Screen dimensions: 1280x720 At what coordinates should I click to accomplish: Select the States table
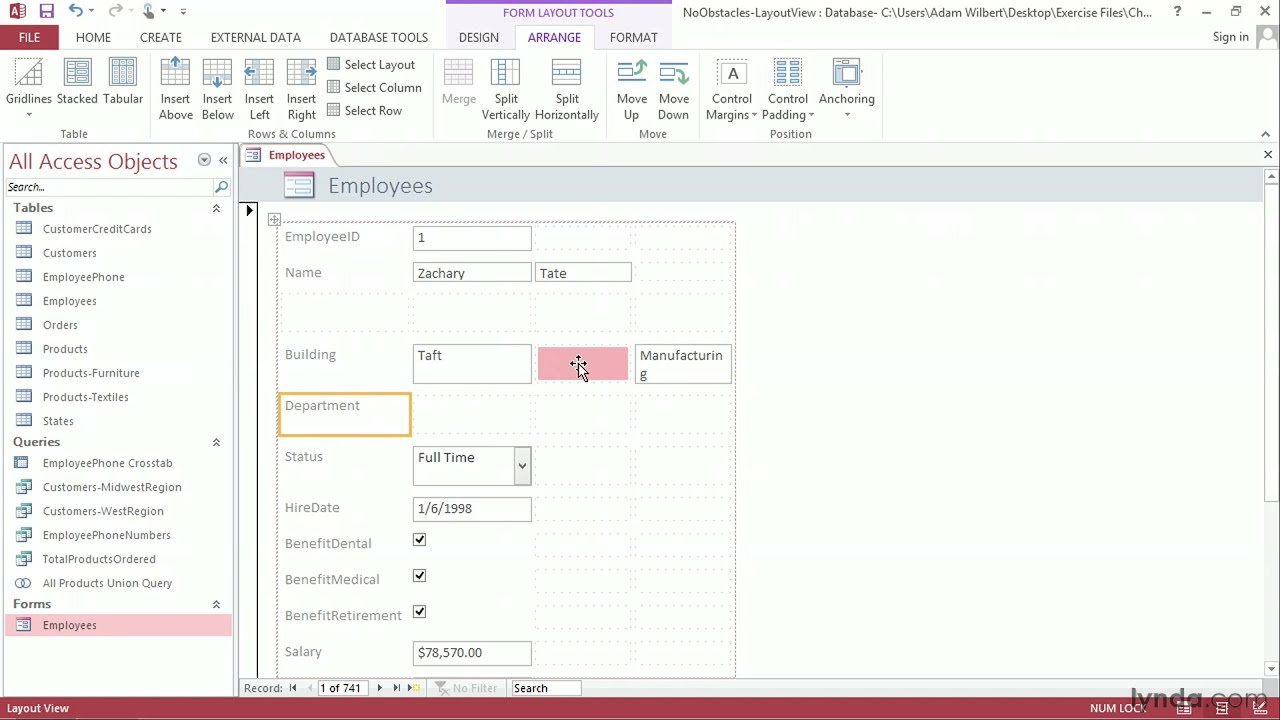[58, 421]
